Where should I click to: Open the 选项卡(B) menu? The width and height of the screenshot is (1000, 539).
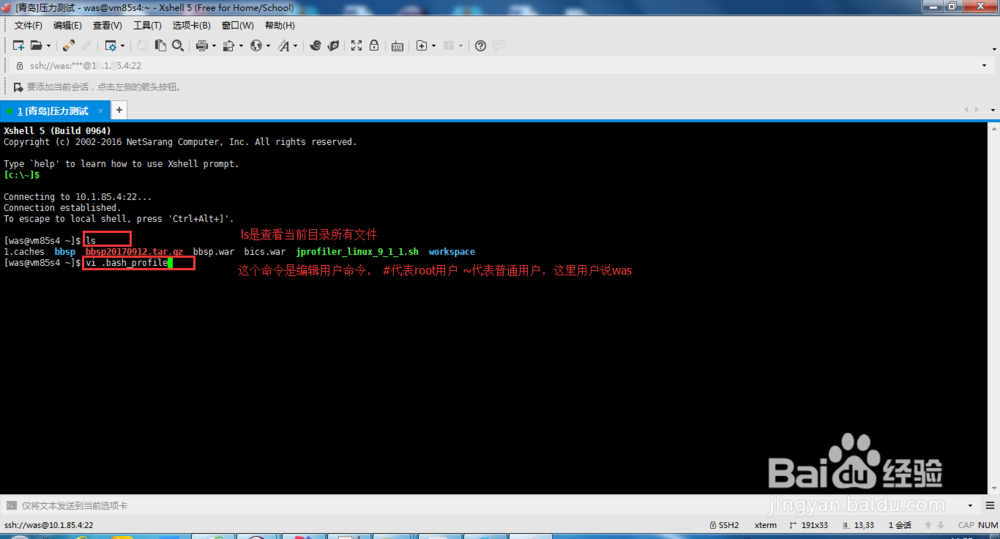click(x=191, y=26)
